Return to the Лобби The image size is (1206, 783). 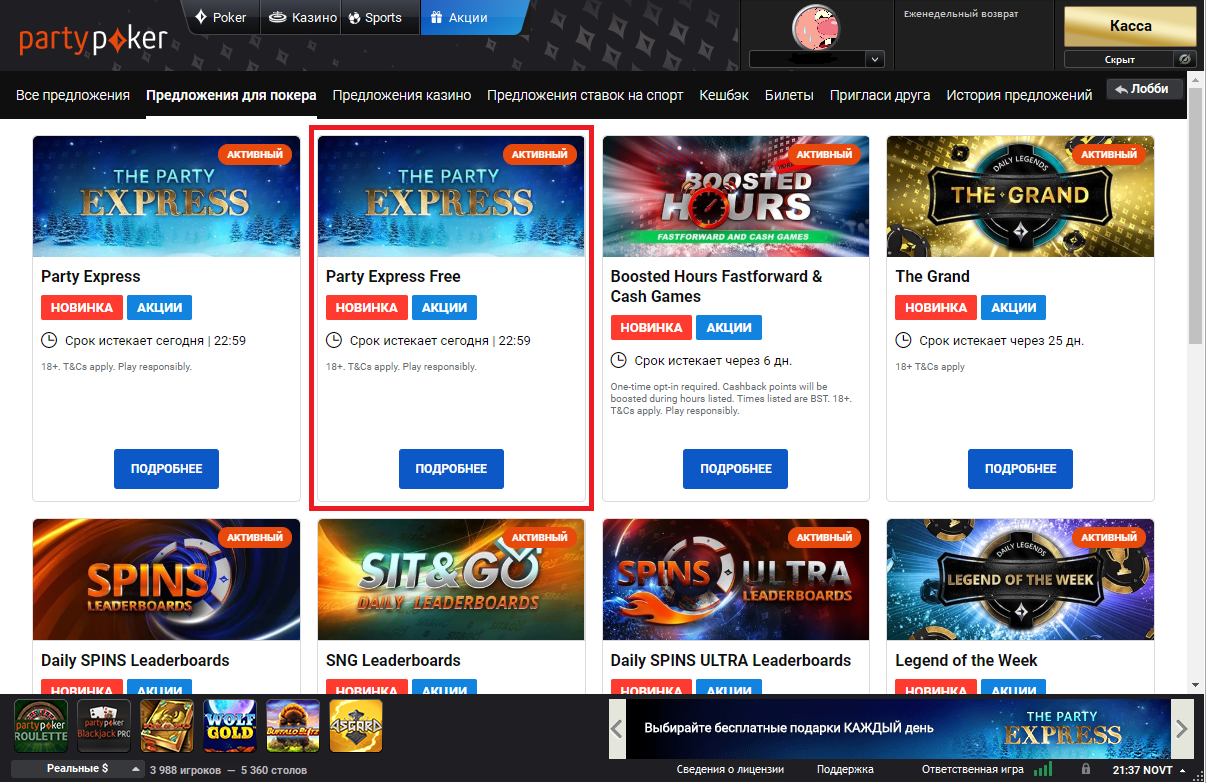pyautogui.click(x=1145, y=89)
